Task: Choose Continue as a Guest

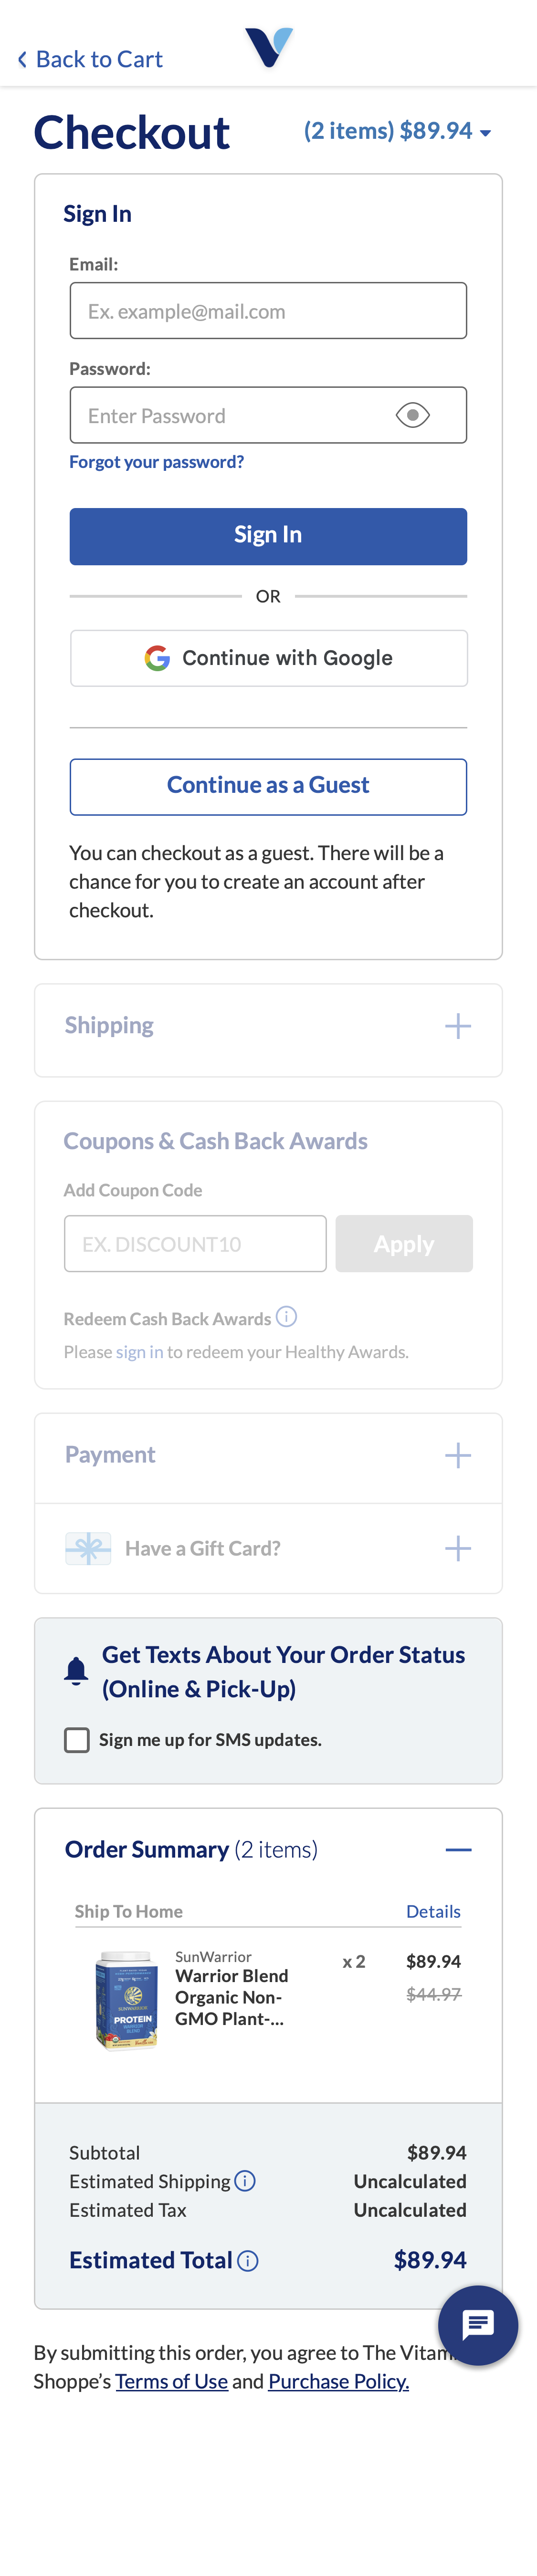Action: [268, 786]
